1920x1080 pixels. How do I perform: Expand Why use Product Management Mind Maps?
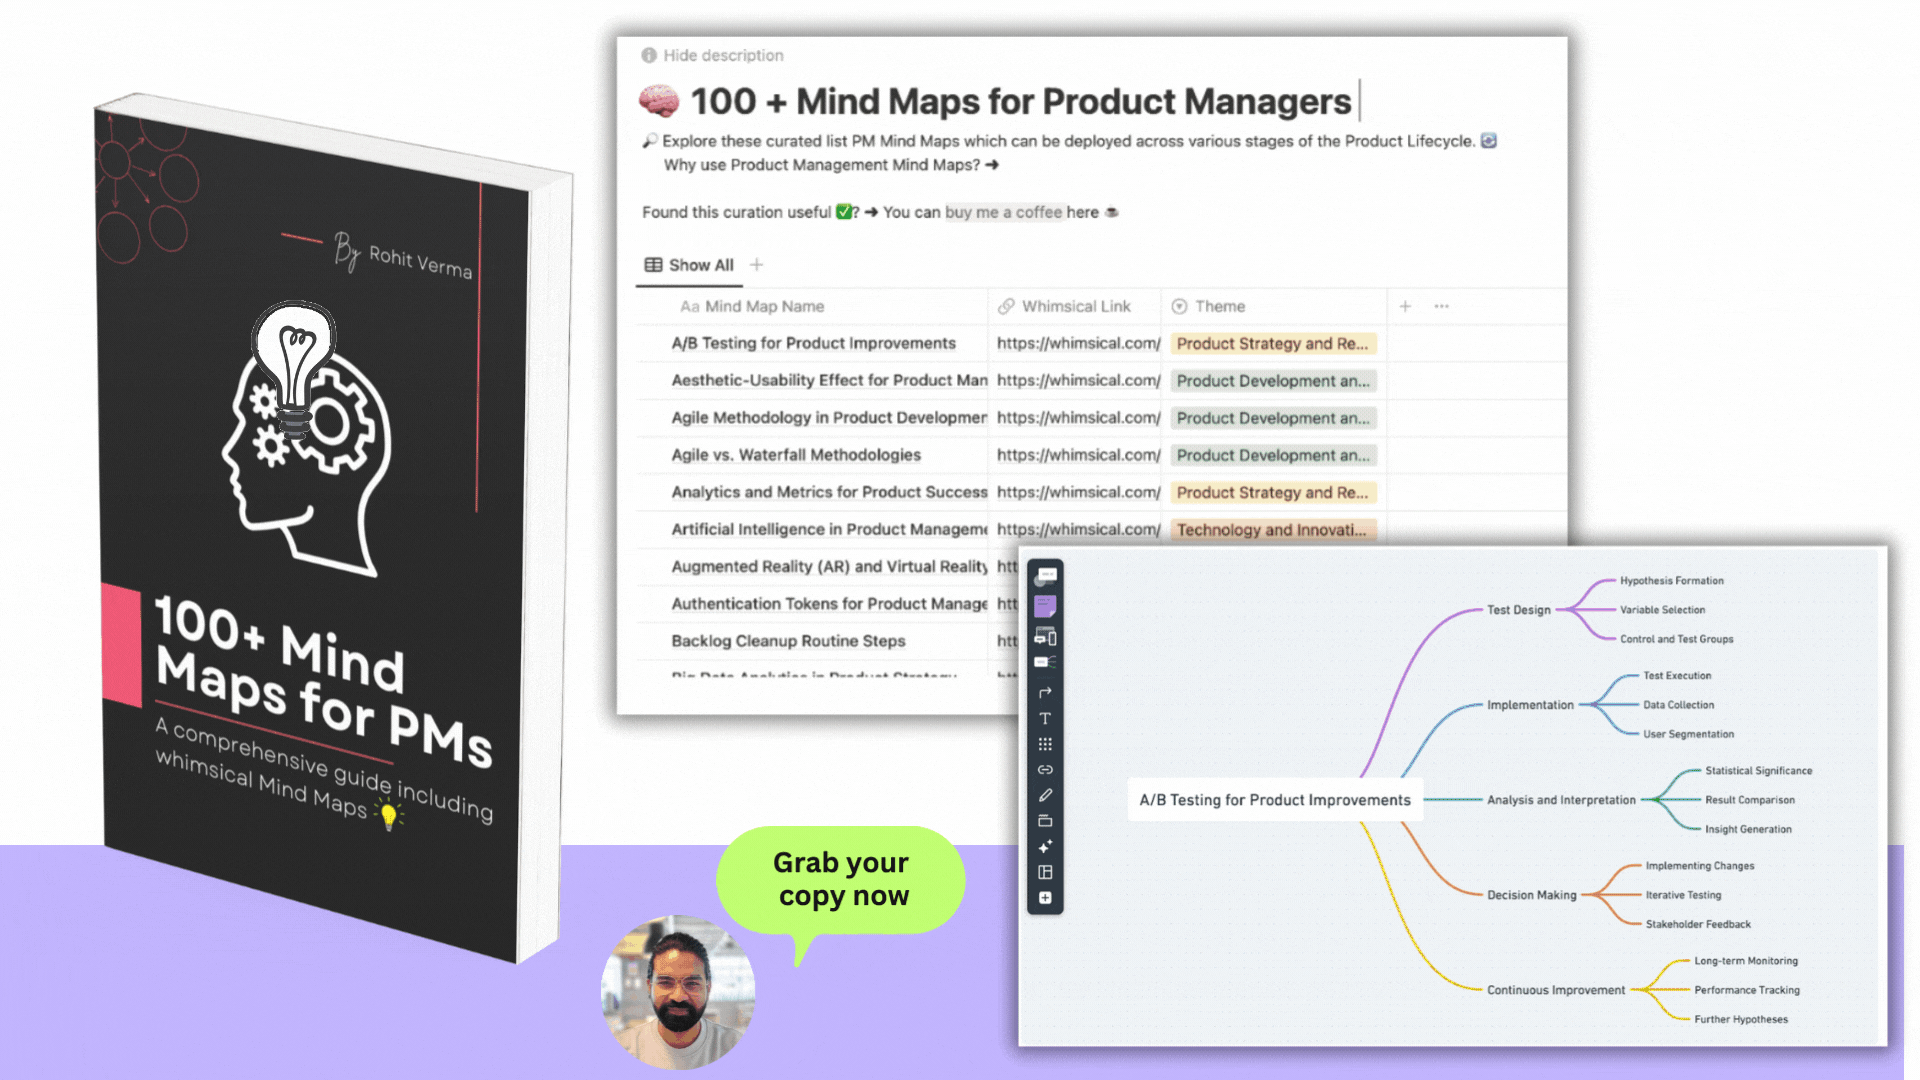tap(830, 165)
